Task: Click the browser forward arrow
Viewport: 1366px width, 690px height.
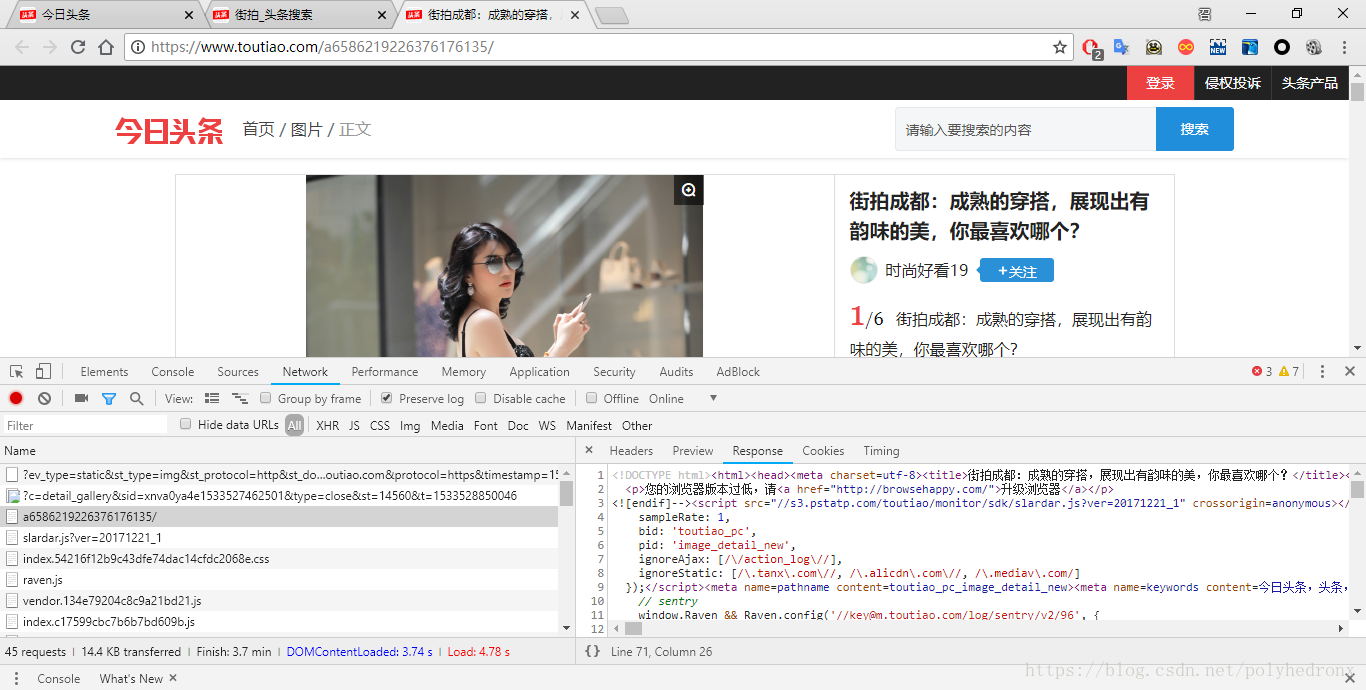Action: (x=50, y=47)
